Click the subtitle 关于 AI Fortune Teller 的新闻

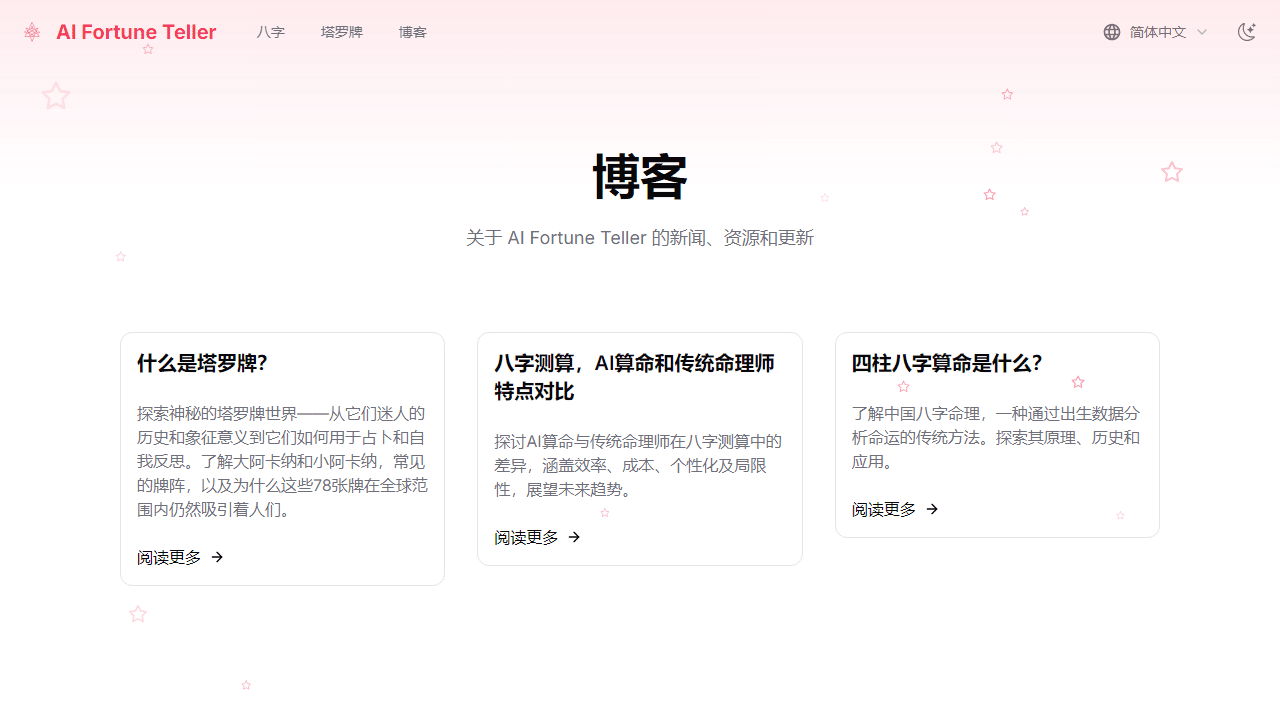[x=640, y=238]
